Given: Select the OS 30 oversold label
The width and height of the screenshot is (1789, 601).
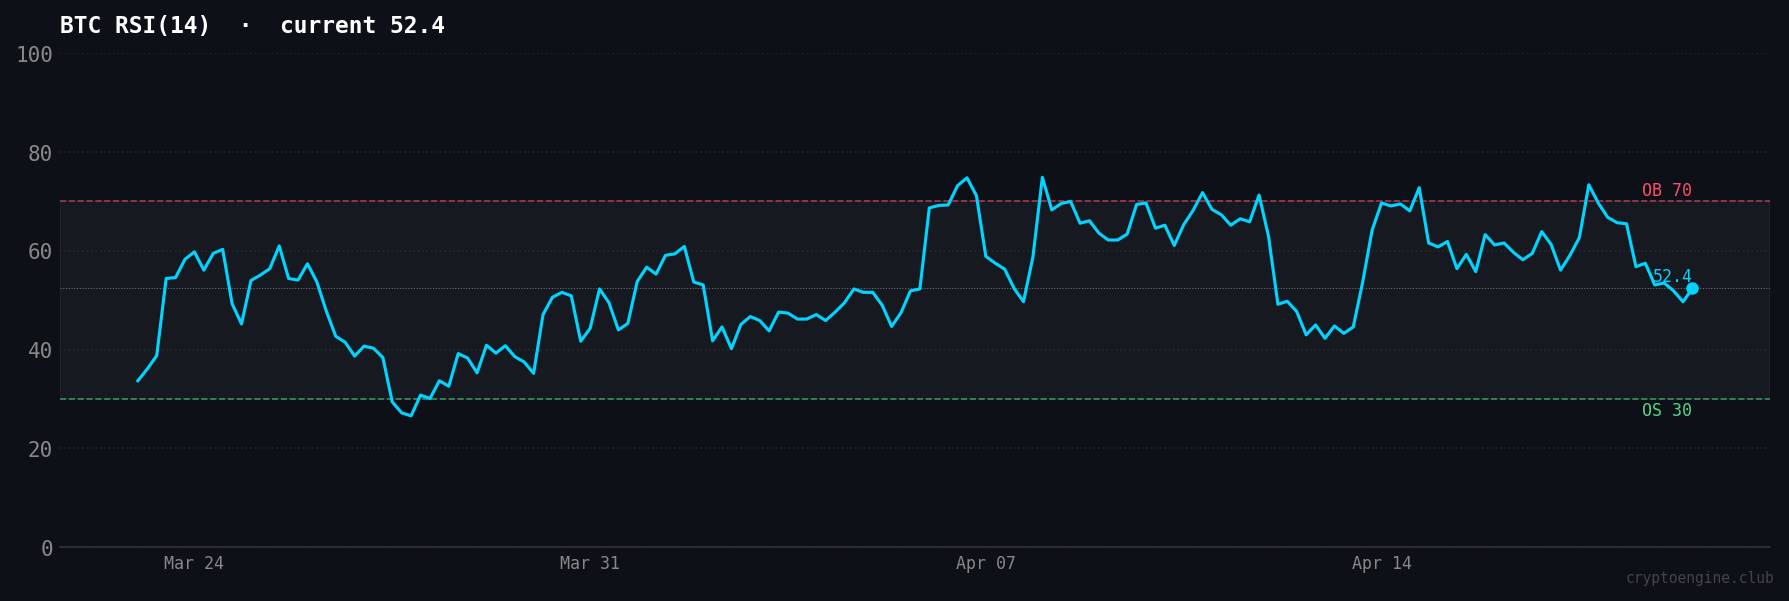Looking at the screenshot, I should coord(1666,411).
